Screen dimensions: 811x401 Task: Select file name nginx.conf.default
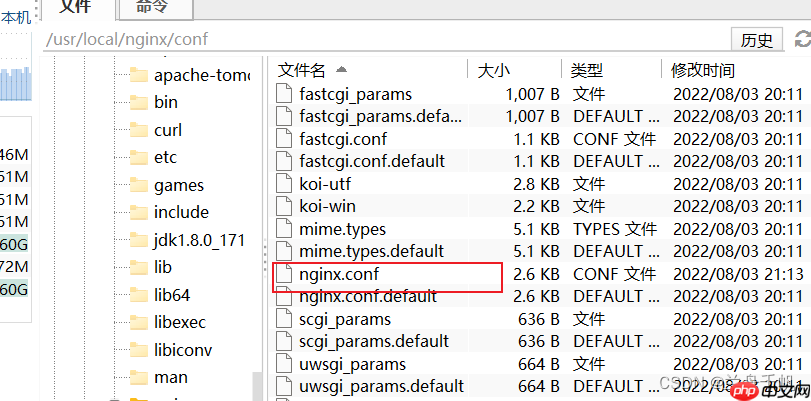(368, 297)
